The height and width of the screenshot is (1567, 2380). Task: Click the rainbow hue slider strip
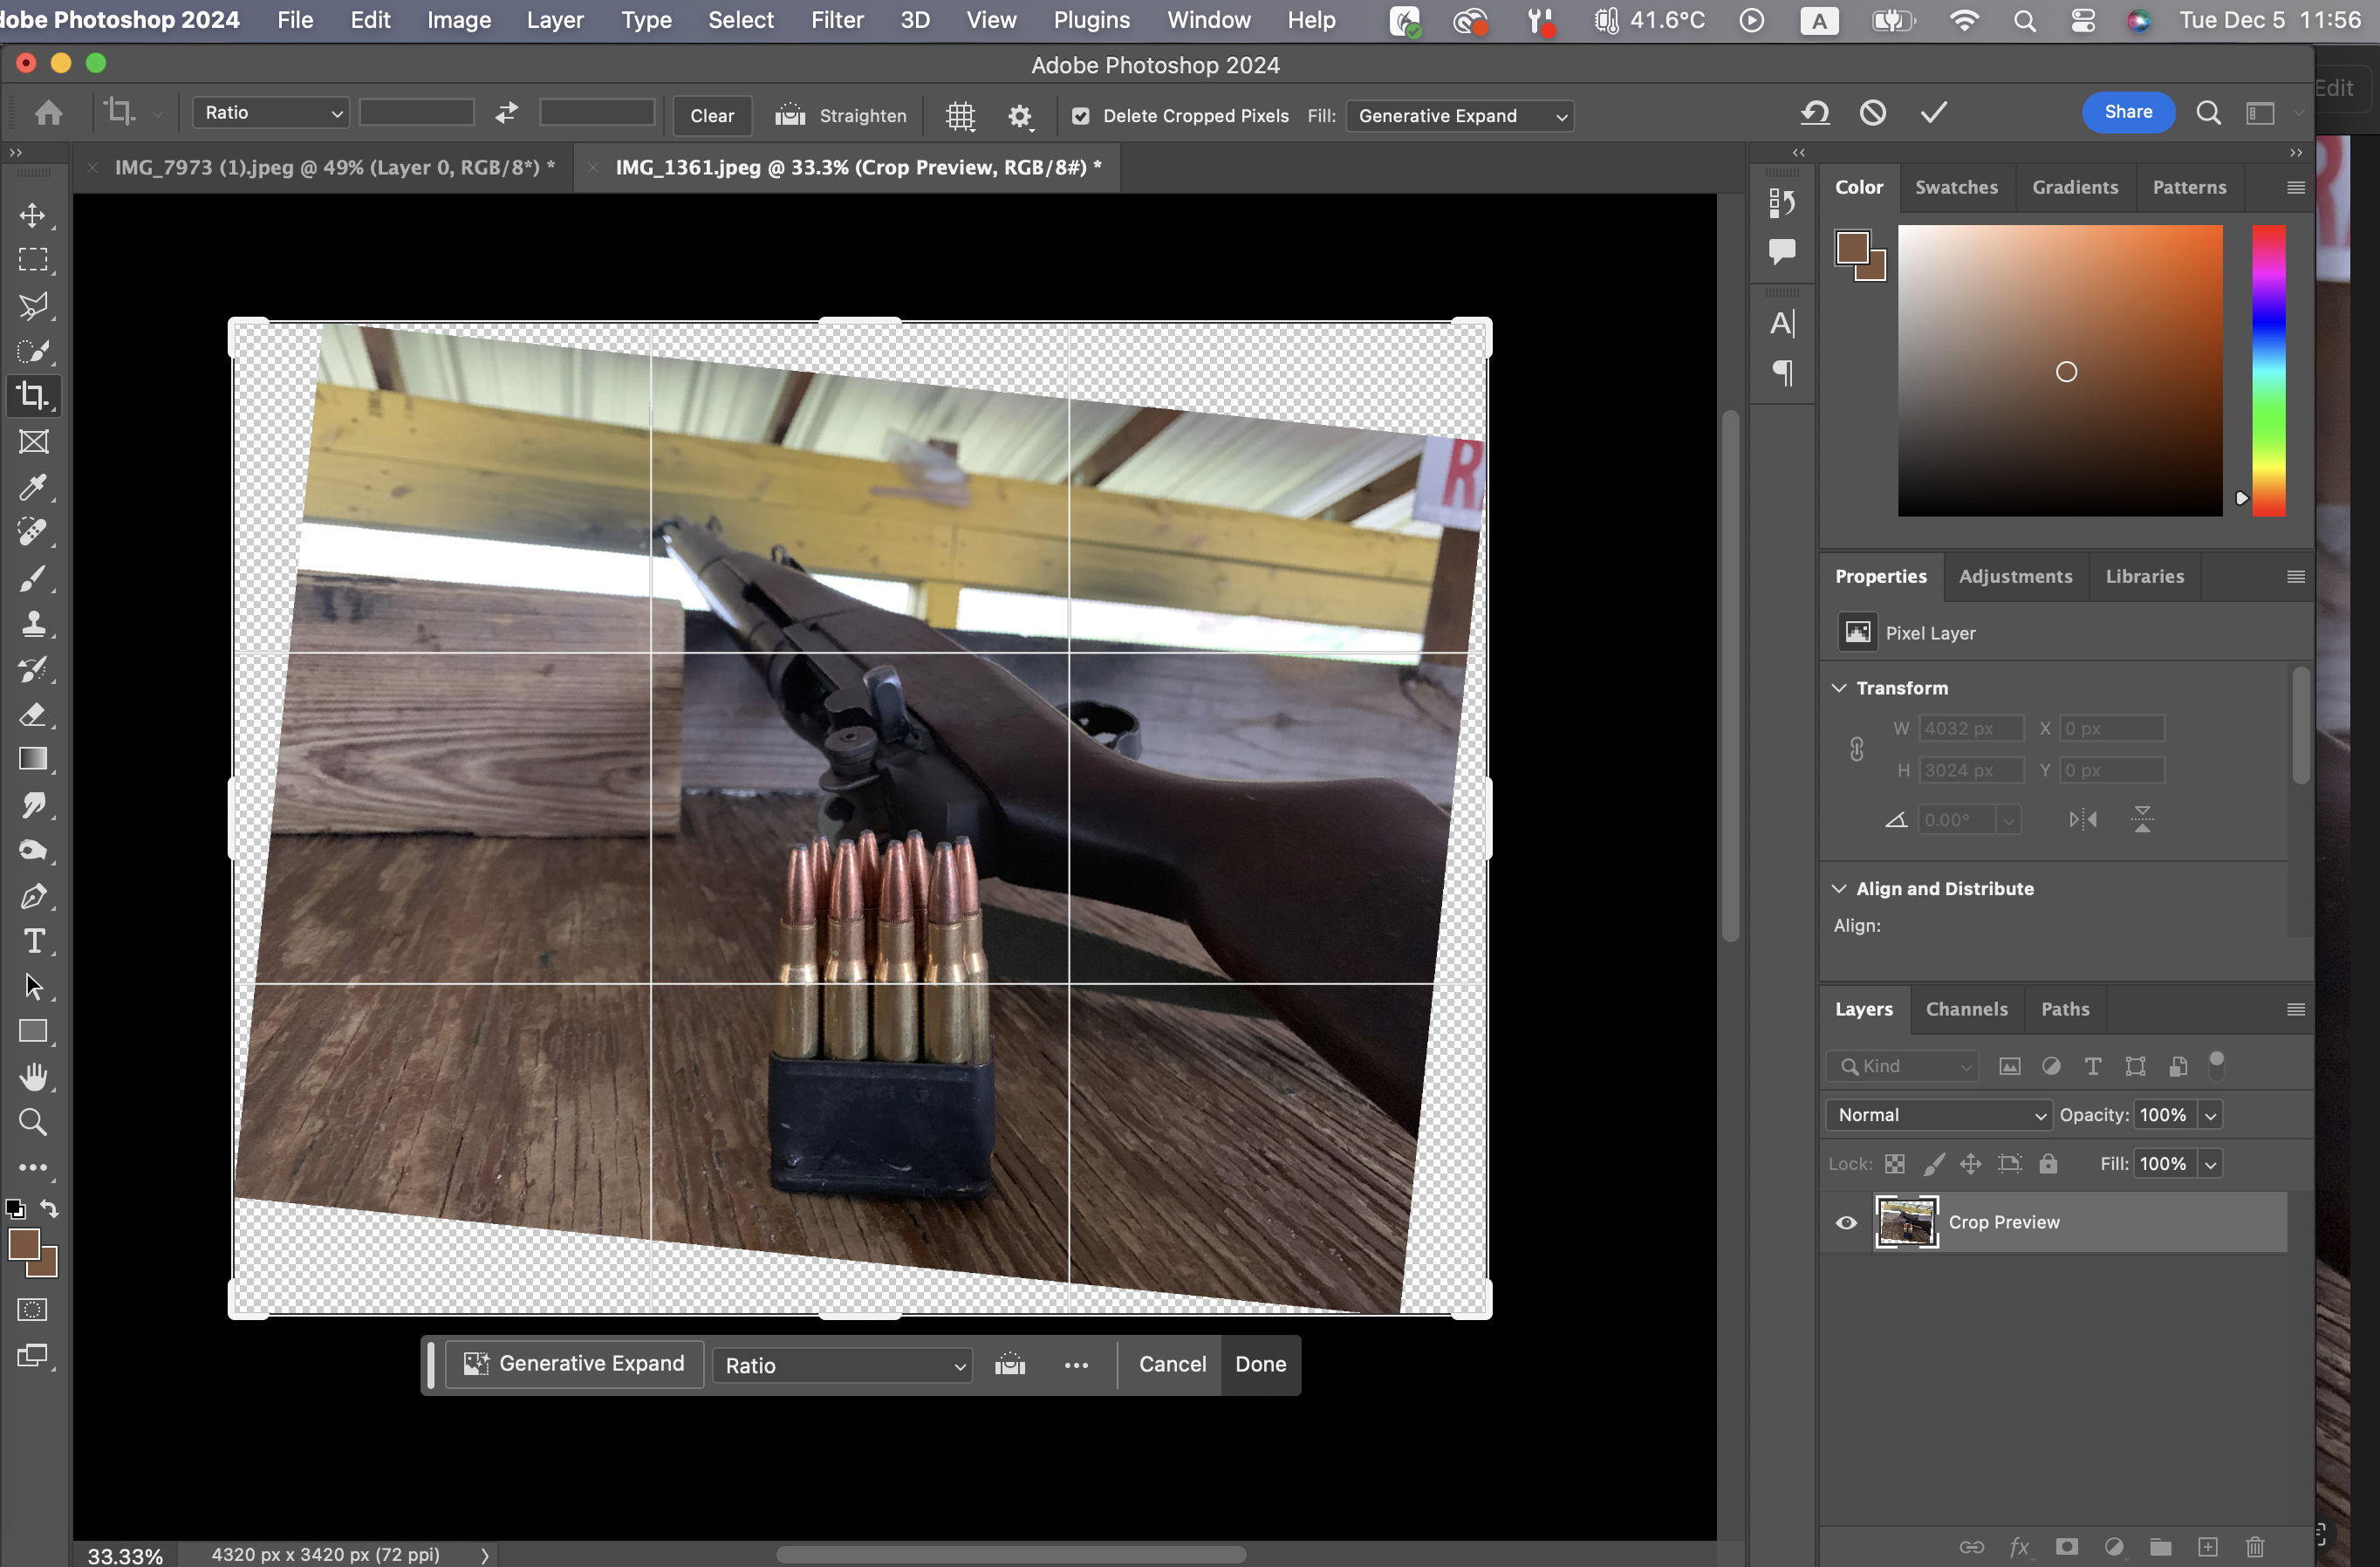(x=2268, y=370)
